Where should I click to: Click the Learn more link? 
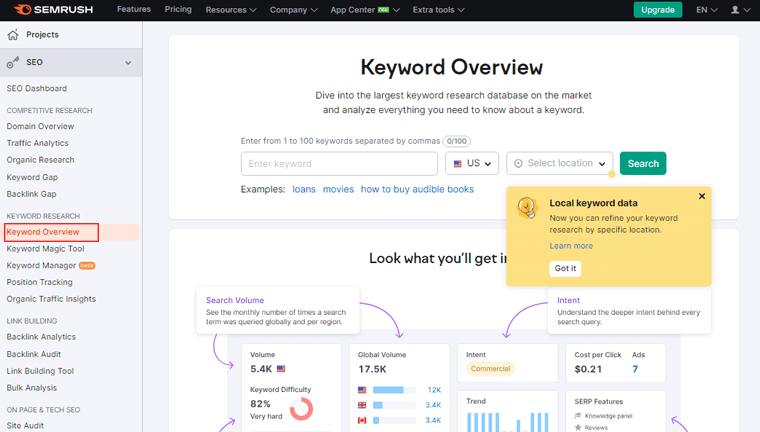(x=571, y=246)
